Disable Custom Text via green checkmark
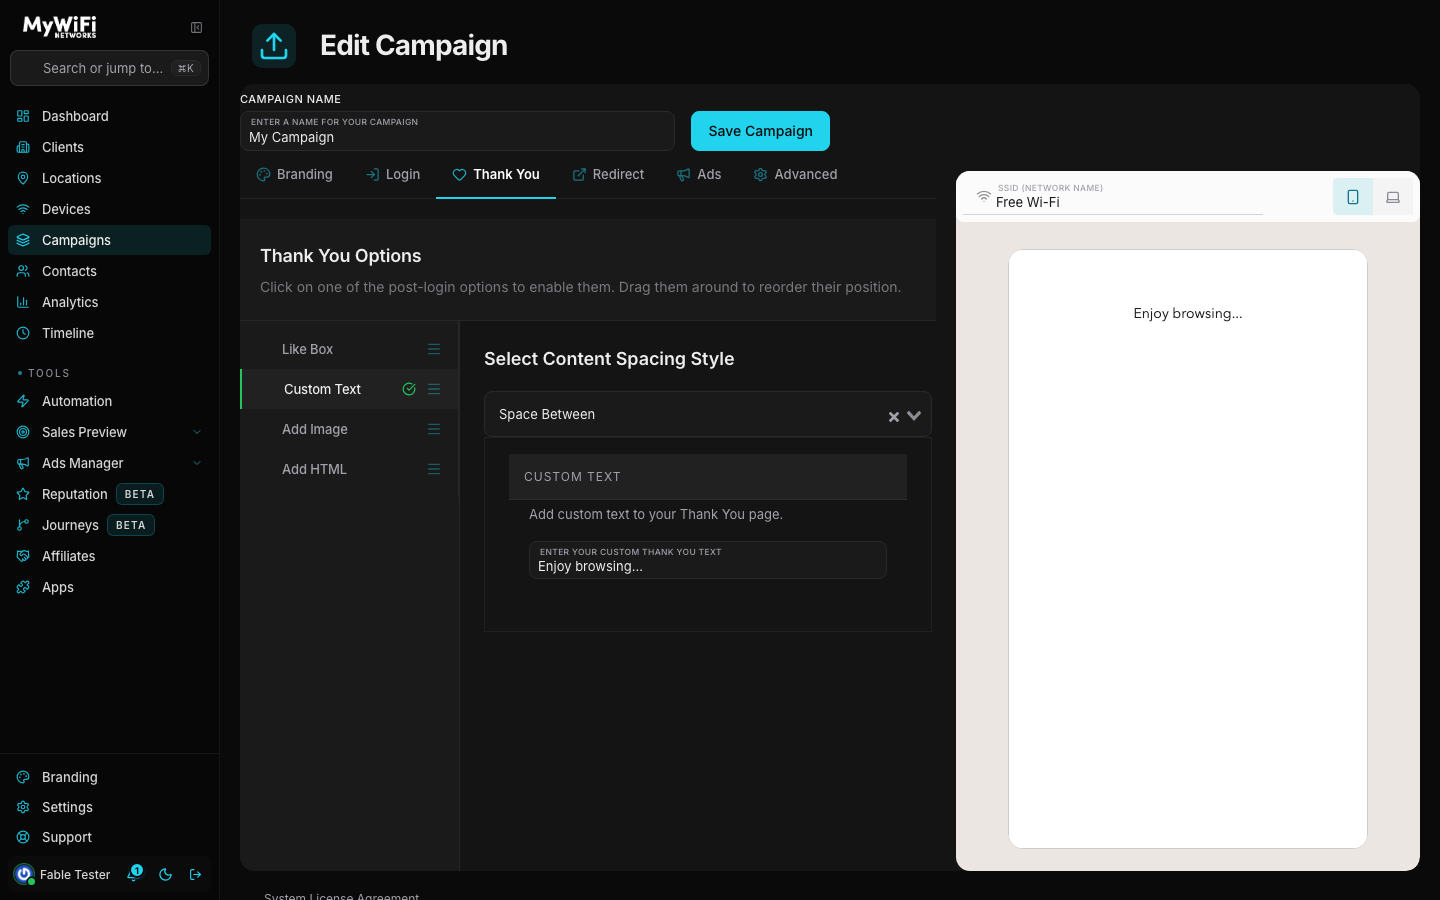This screenshot has width=1440, height=900. [409, 389]
